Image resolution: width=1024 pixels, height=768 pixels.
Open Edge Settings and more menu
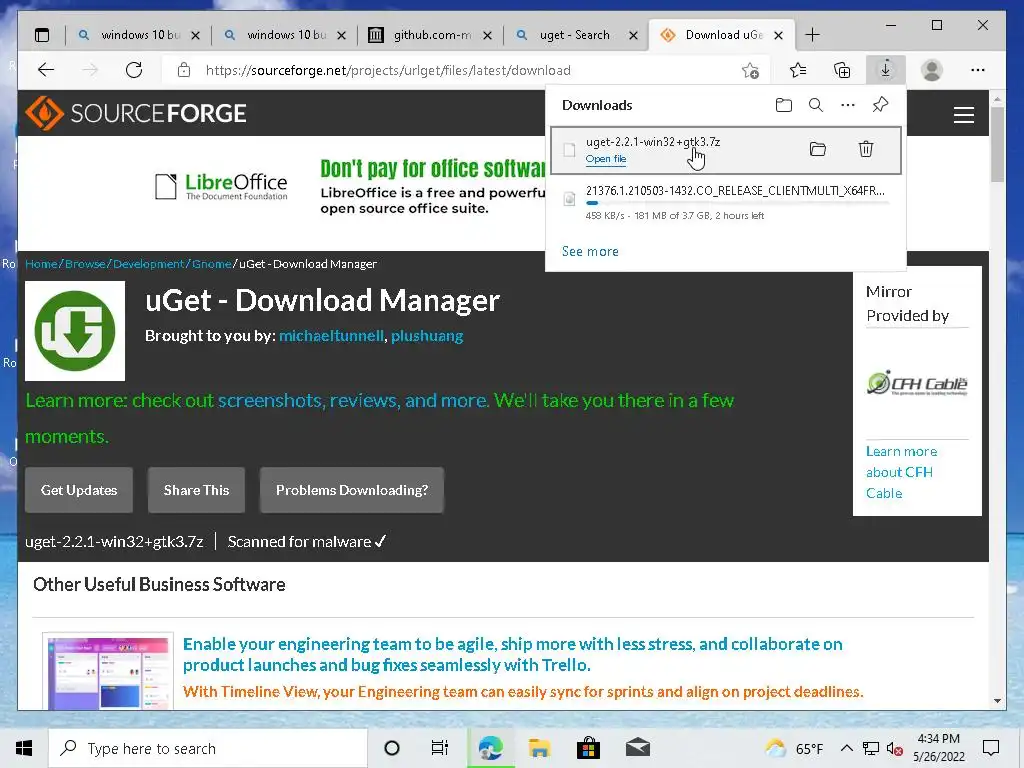coord(978,70)
